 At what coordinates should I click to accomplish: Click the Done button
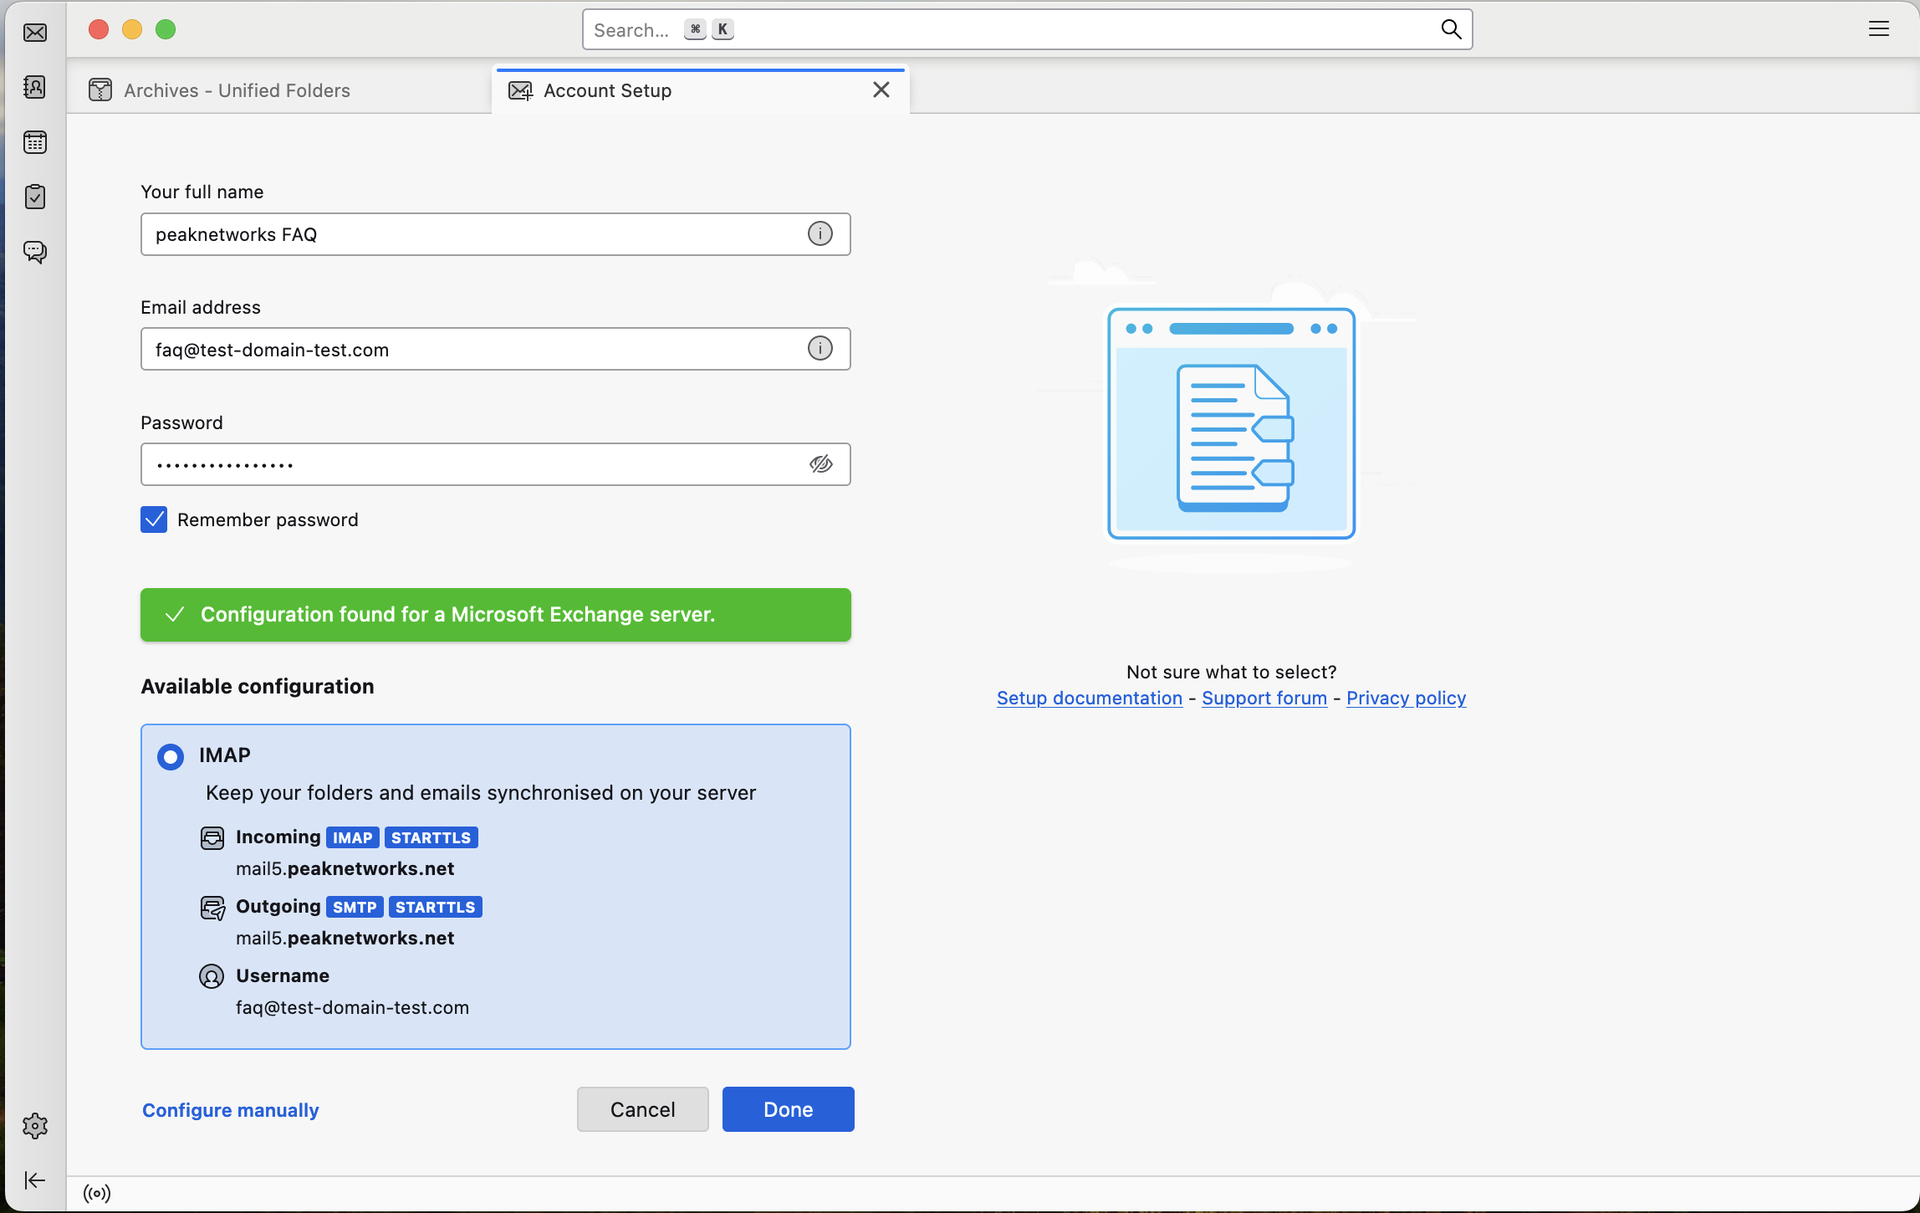click(788, 1109)
